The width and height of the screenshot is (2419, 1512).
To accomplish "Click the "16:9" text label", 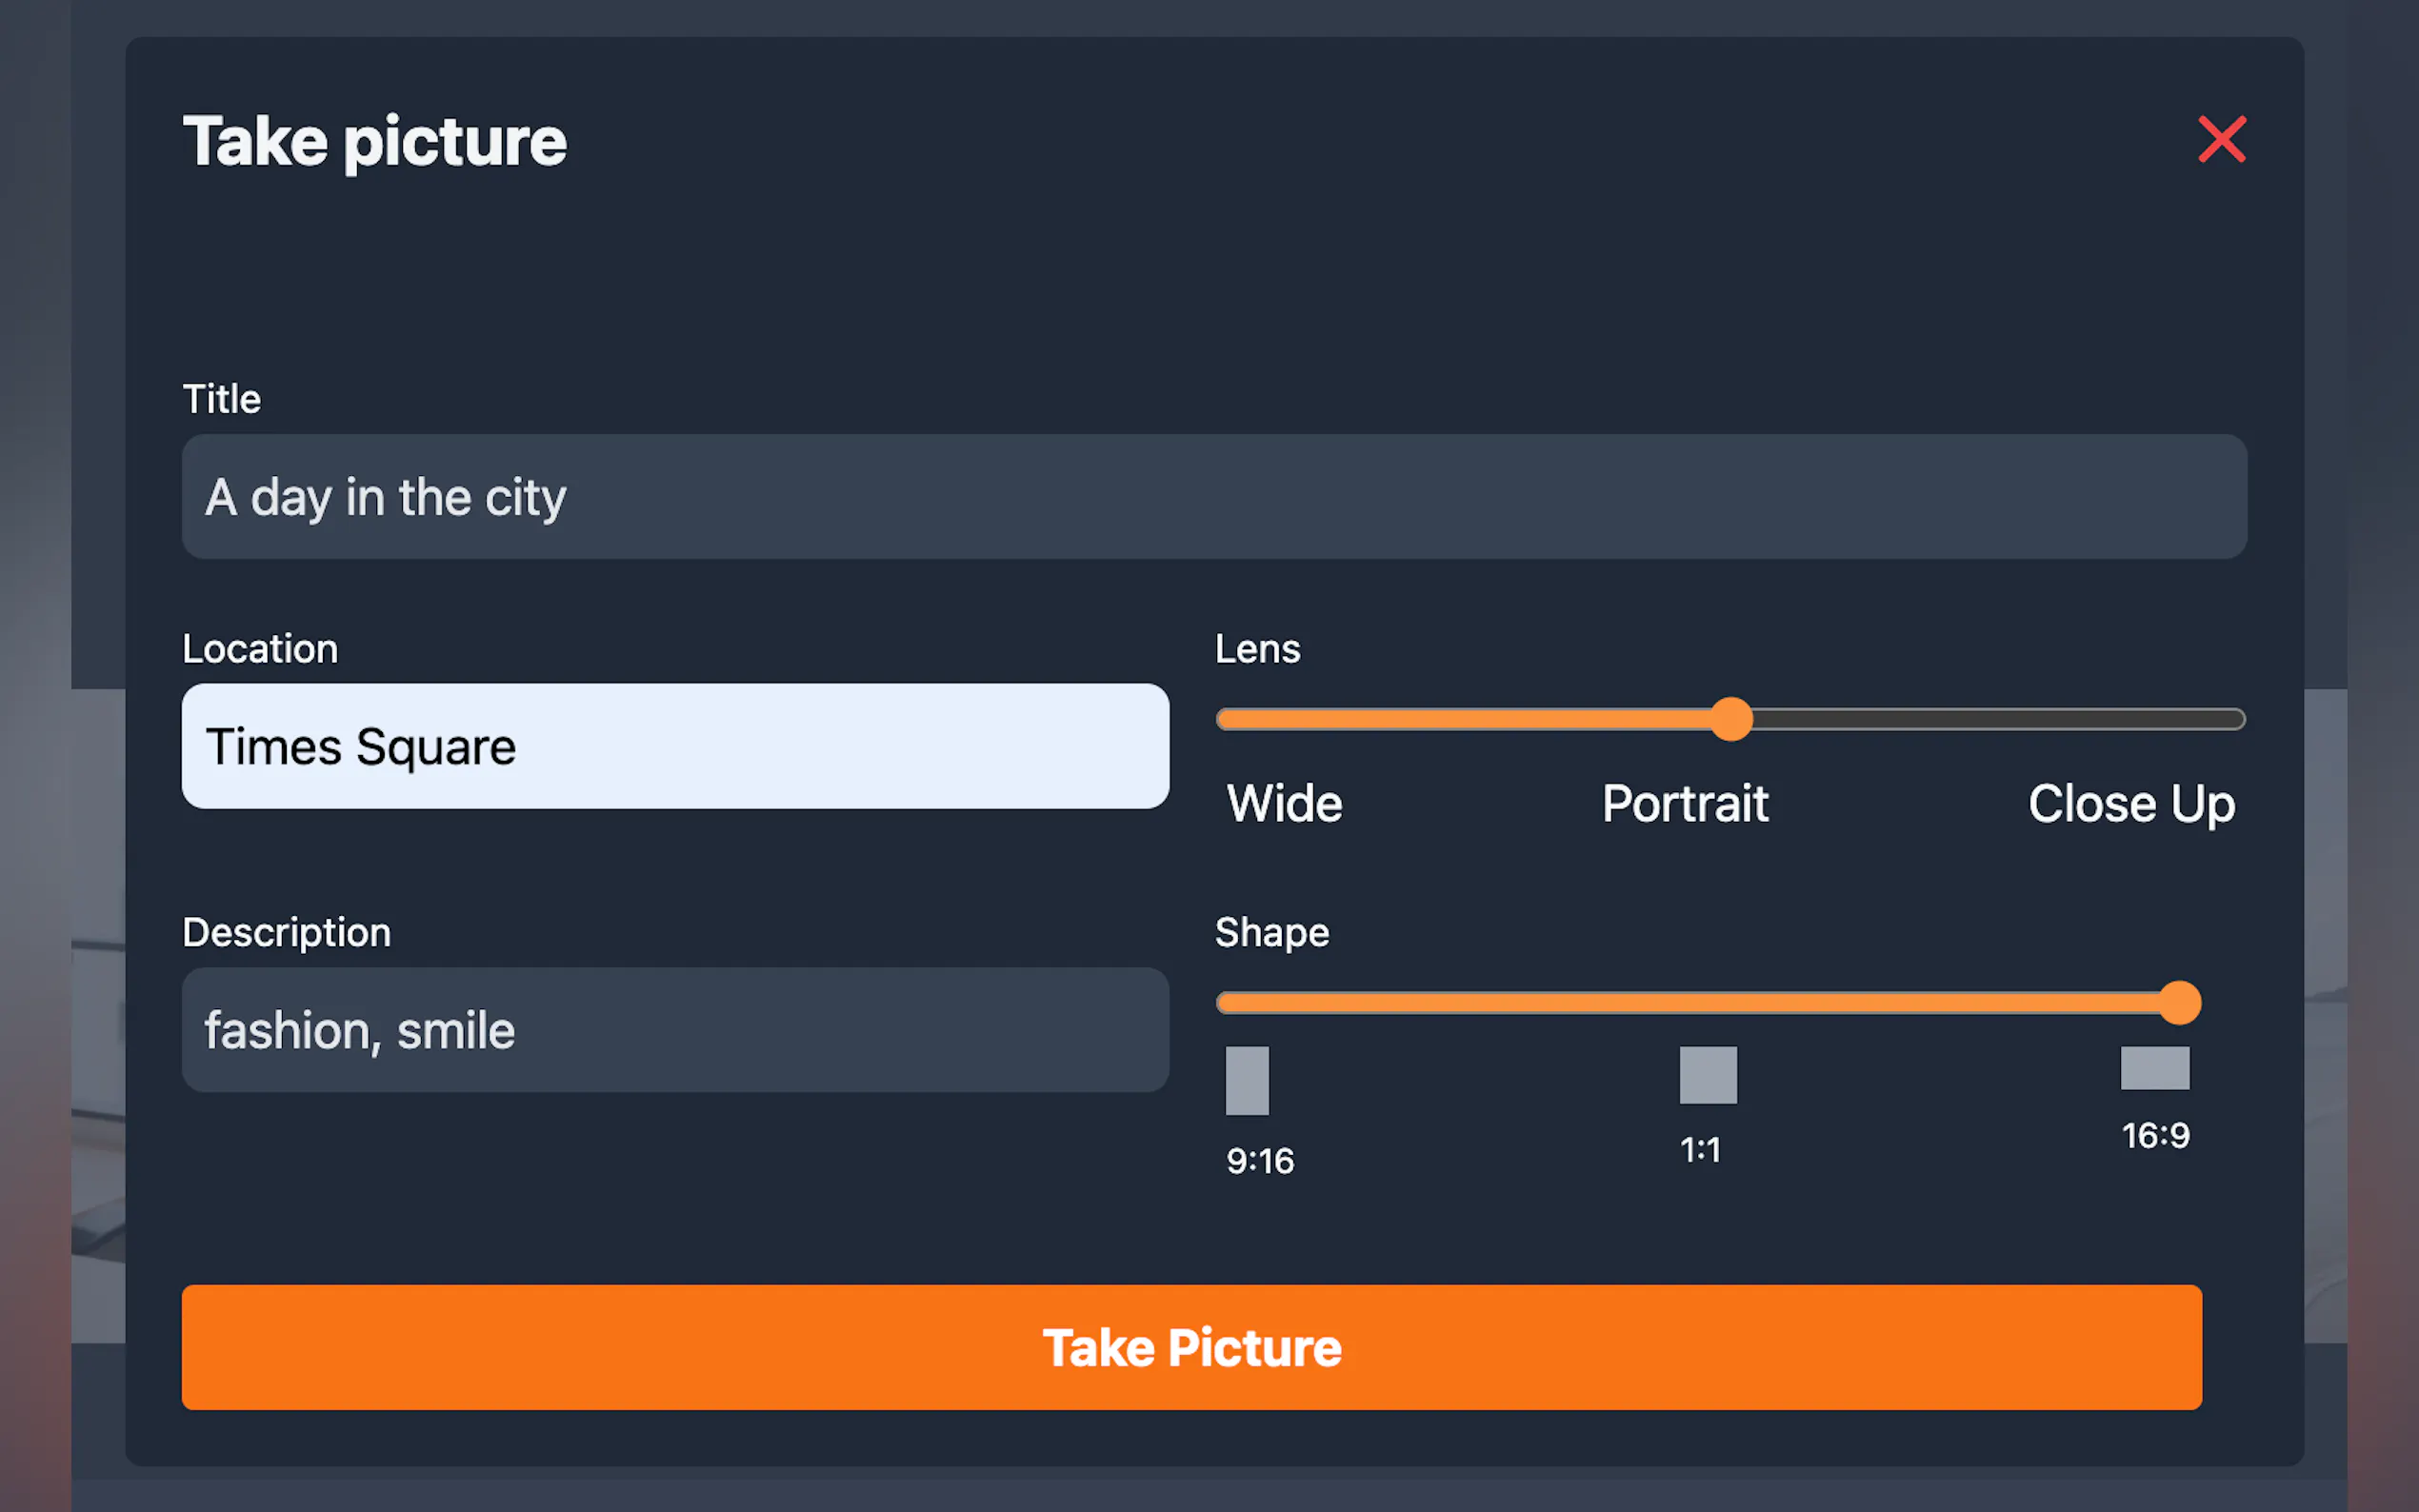I will pos(2156,1135).
